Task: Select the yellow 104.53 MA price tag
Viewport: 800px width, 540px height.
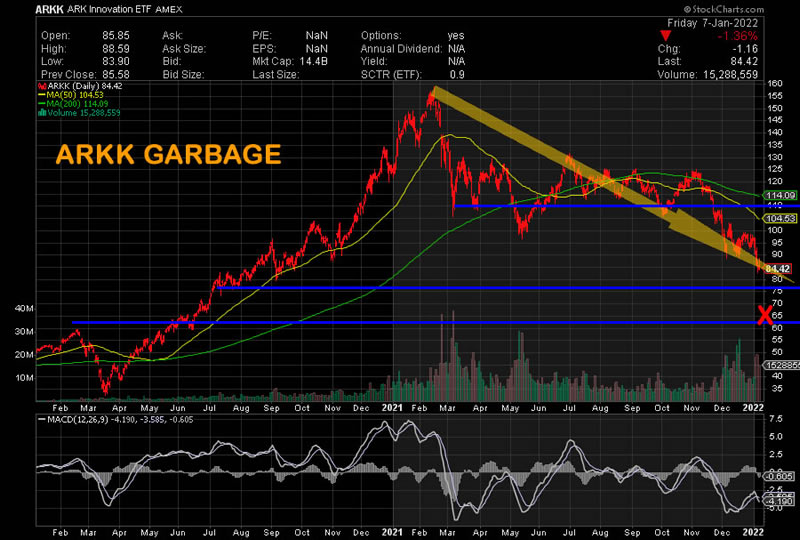Action: coord(778,217)
